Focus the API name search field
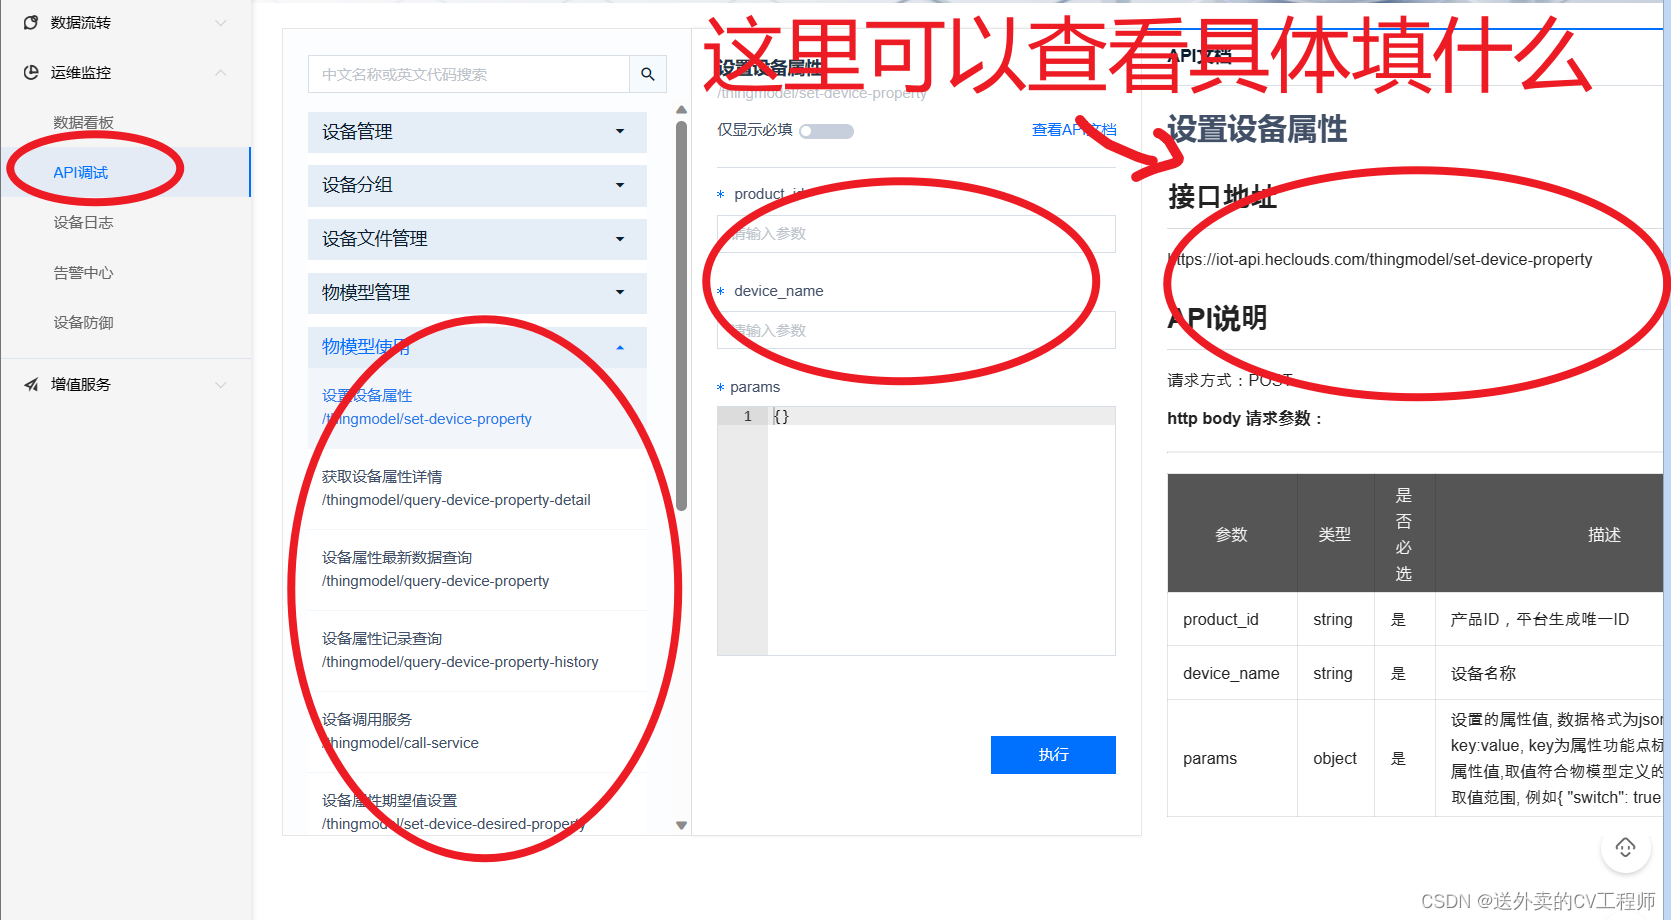1671x920 pixels. (469, 74)
